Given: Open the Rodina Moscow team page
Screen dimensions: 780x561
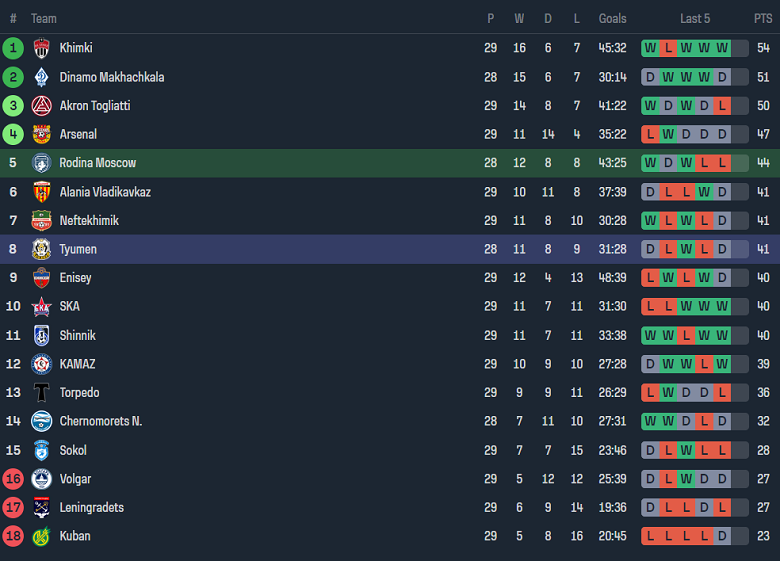Looking at the screenshot, I should tap(97, 163).
